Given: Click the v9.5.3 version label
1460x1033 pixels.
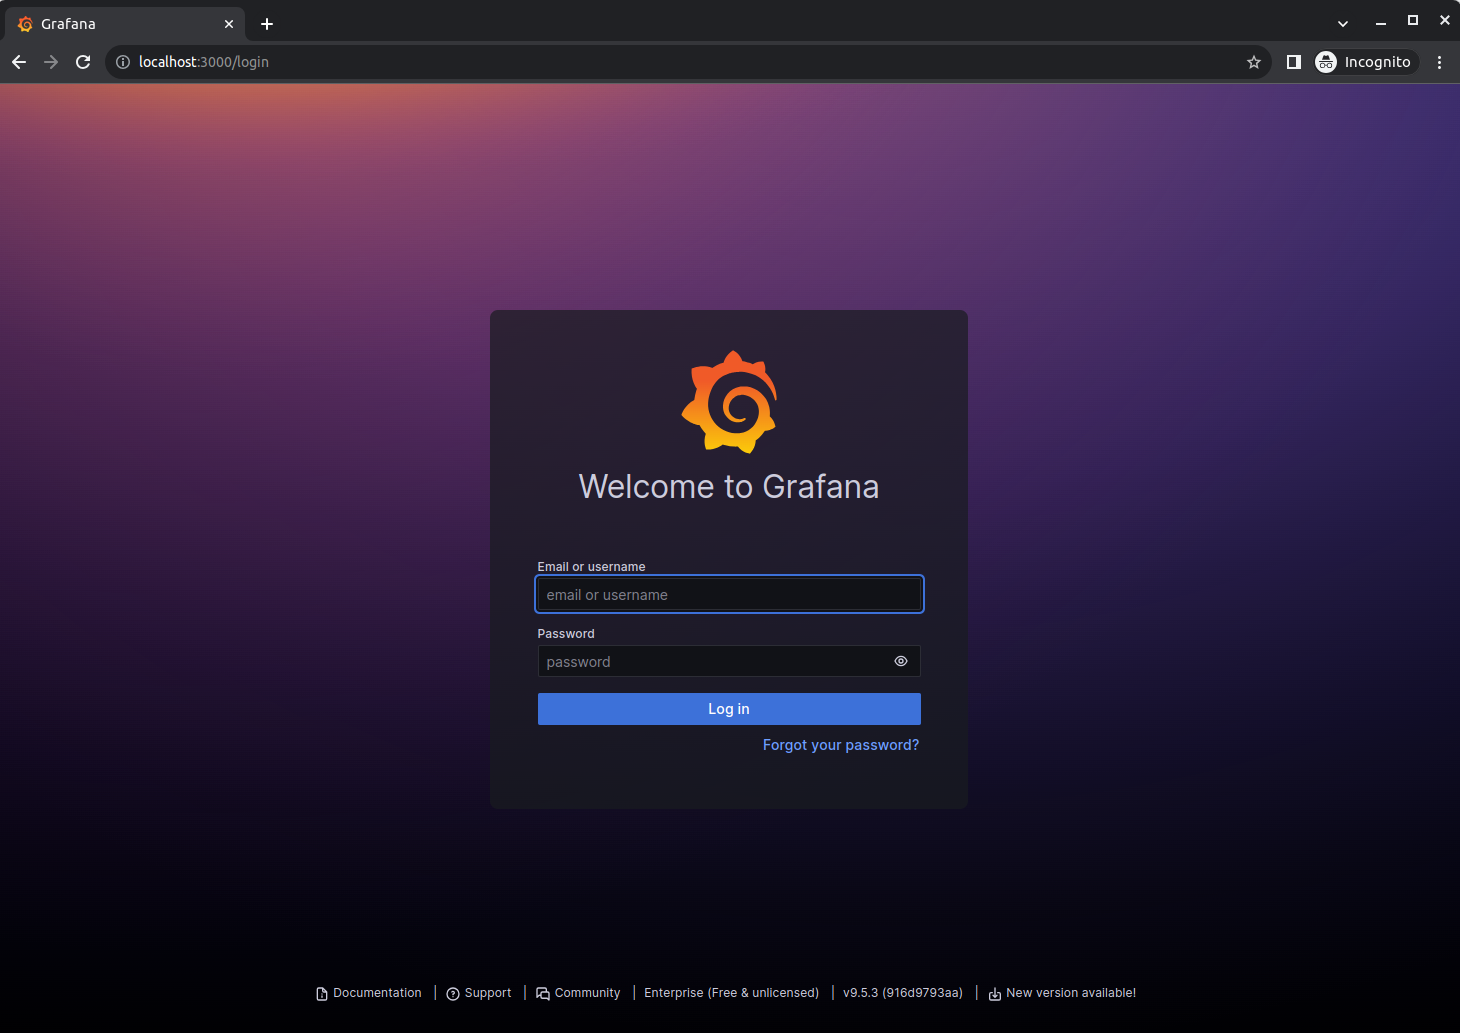Looking at the screenshot, I should 902,992.
